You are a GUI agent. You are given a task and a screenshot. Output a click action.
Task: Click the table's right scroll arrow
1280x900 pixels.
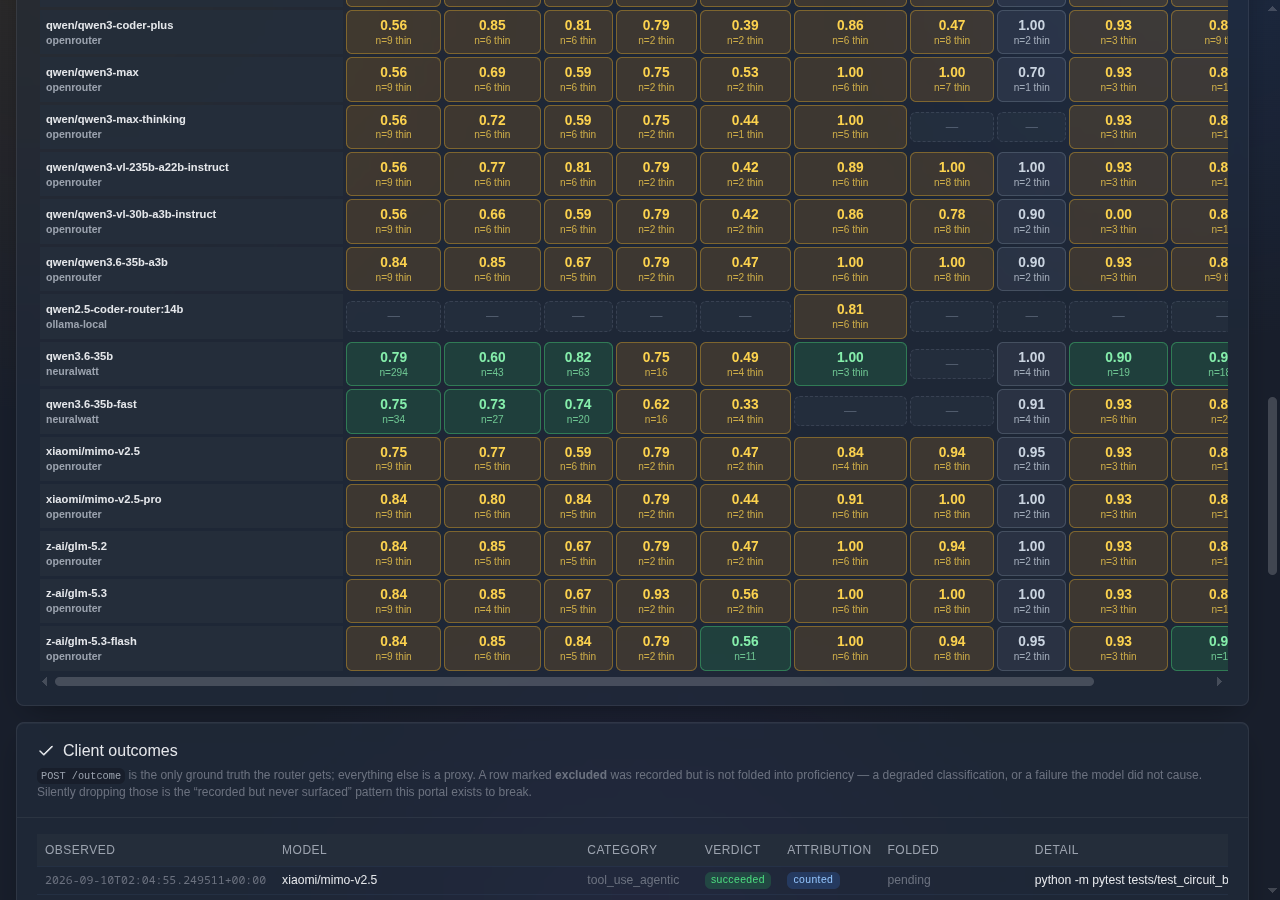[1219, 681]
